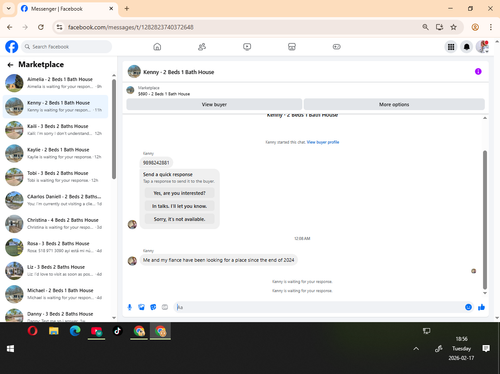The width and height of the screenshot is (500, 374).
Task: Go back in Chrome
Action: pyautogui.click(x=10, y=27)
